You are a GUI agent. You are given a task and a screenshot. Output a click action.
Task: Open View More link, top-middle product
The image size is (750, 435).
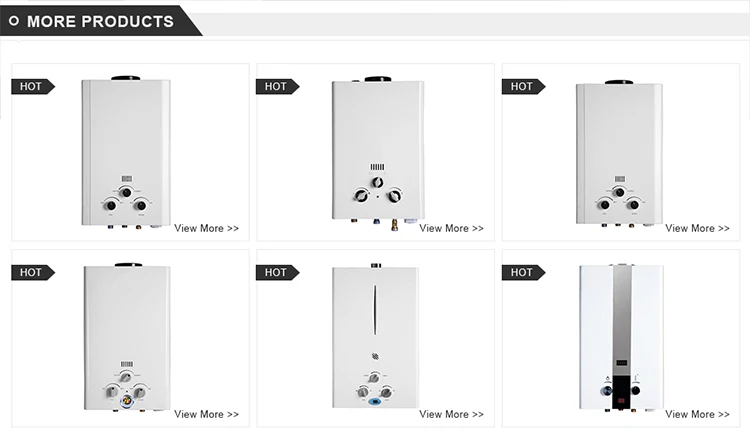451,228
